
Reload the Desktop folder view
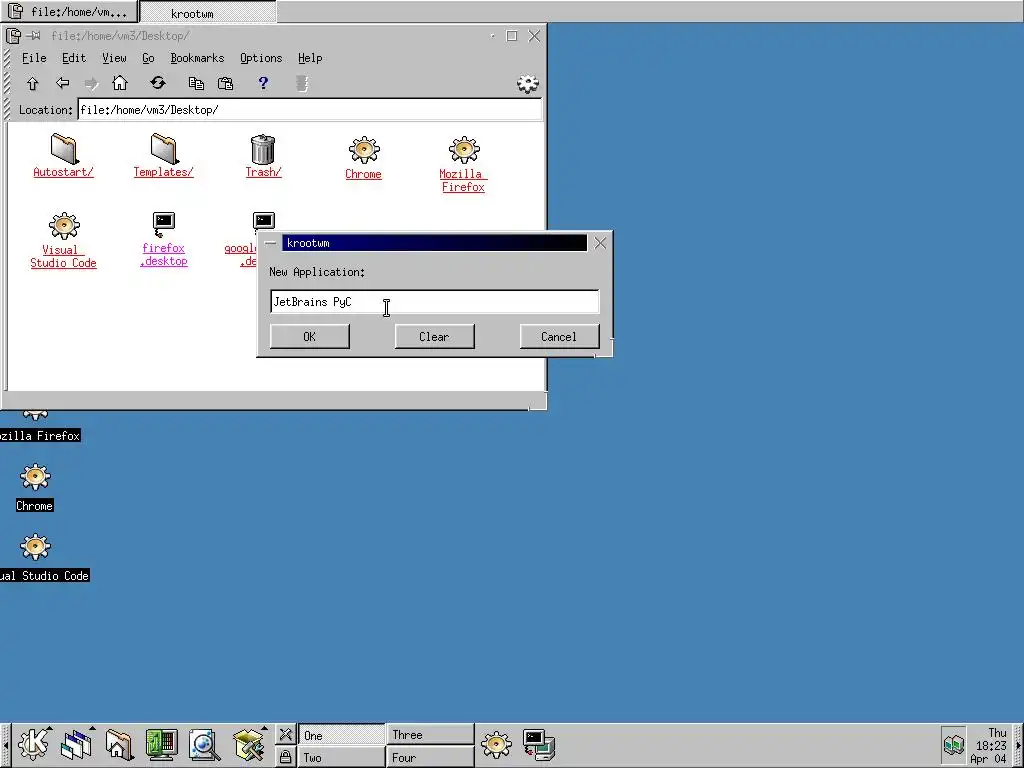pyautogui.click(x=158, y=83)
